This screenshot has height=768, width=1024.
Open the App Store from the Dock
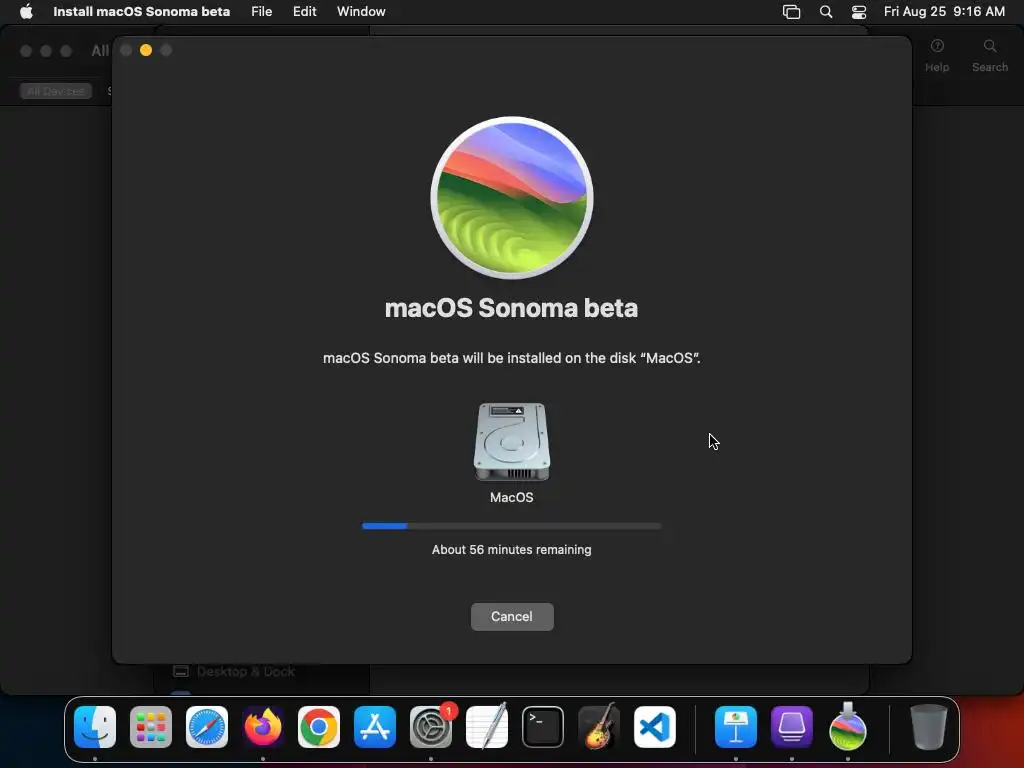coord(375,727)
